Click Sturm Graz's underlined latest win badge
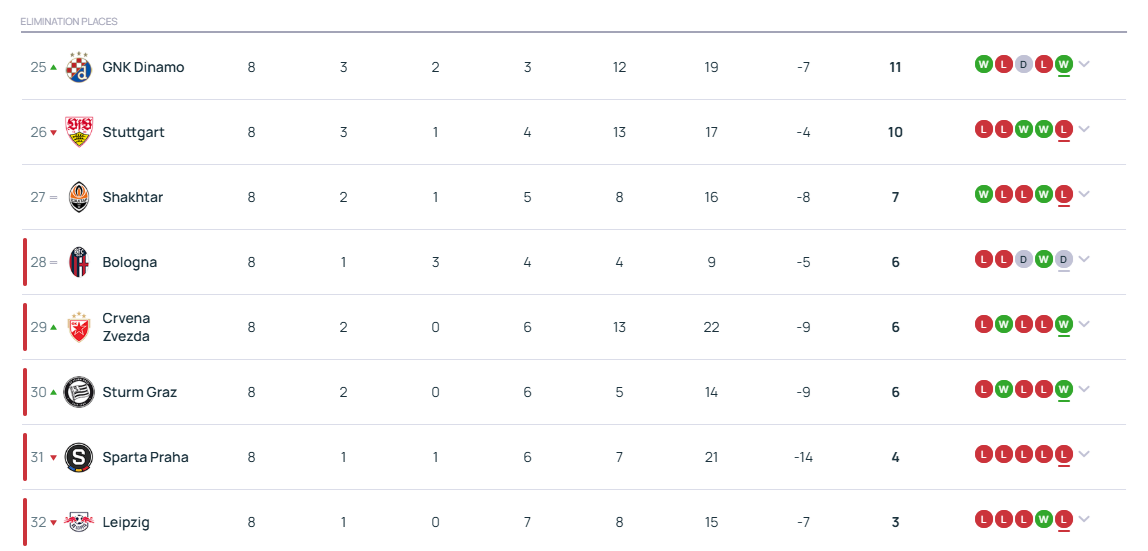Viewport: 1148px width, 551px height. point(1065,389)
